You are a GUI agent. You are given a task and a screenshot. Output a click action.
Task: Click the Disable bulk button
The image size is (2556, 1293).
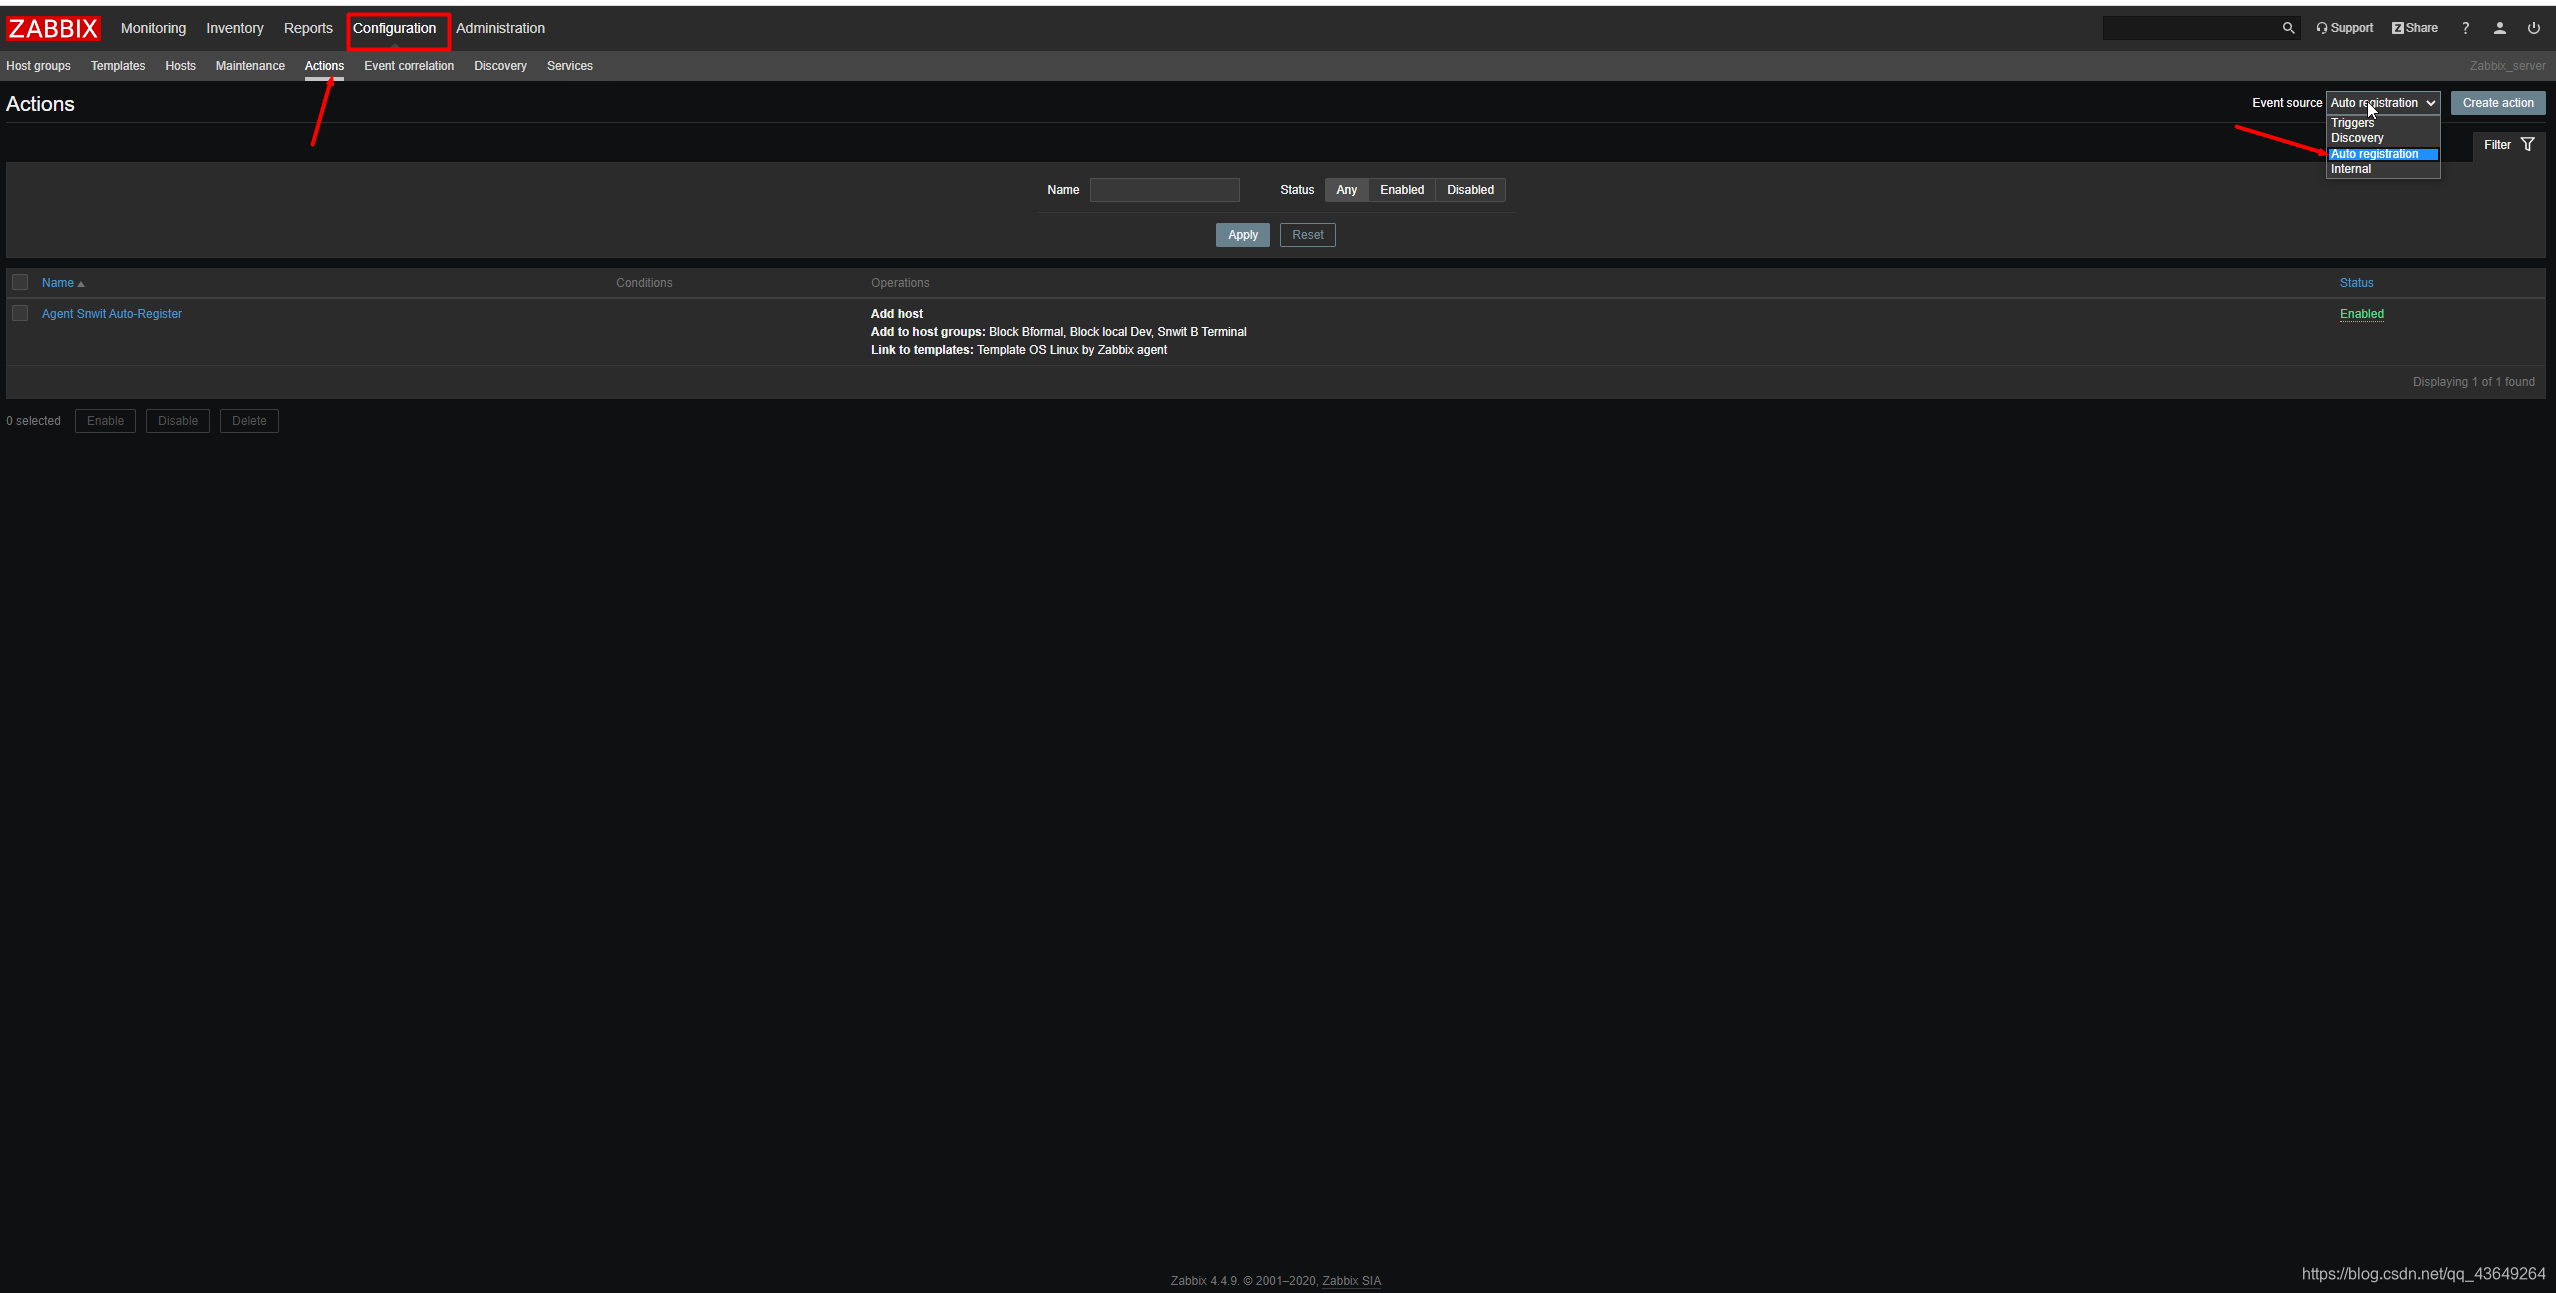178,421
